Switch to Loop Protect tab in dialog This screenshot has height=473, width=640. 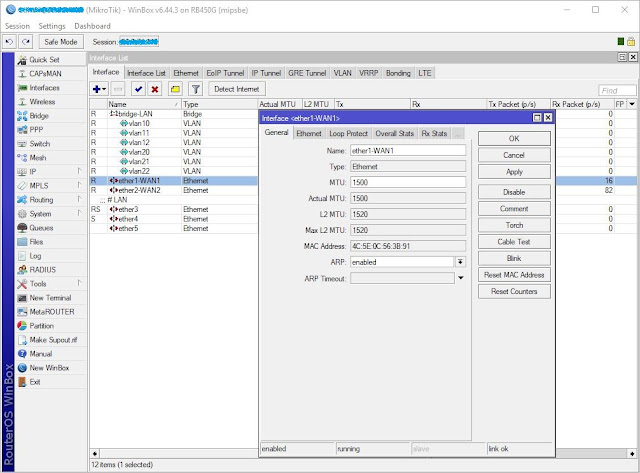[x=348, y=133]
